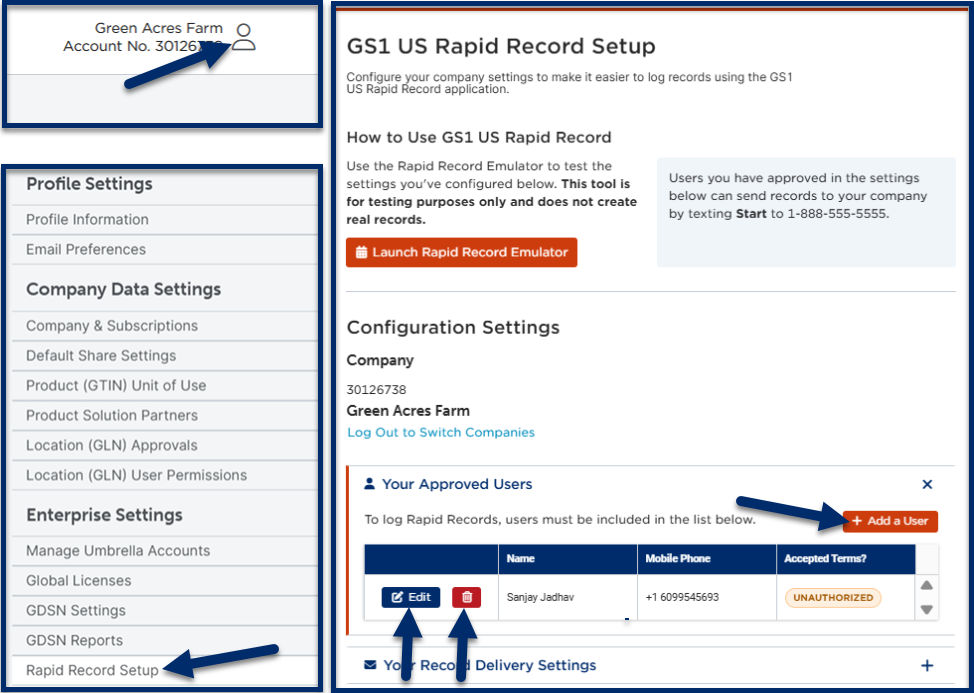This screenshot has height=693, width=974.
Task: Open Email Preferences
Action: 165,250
